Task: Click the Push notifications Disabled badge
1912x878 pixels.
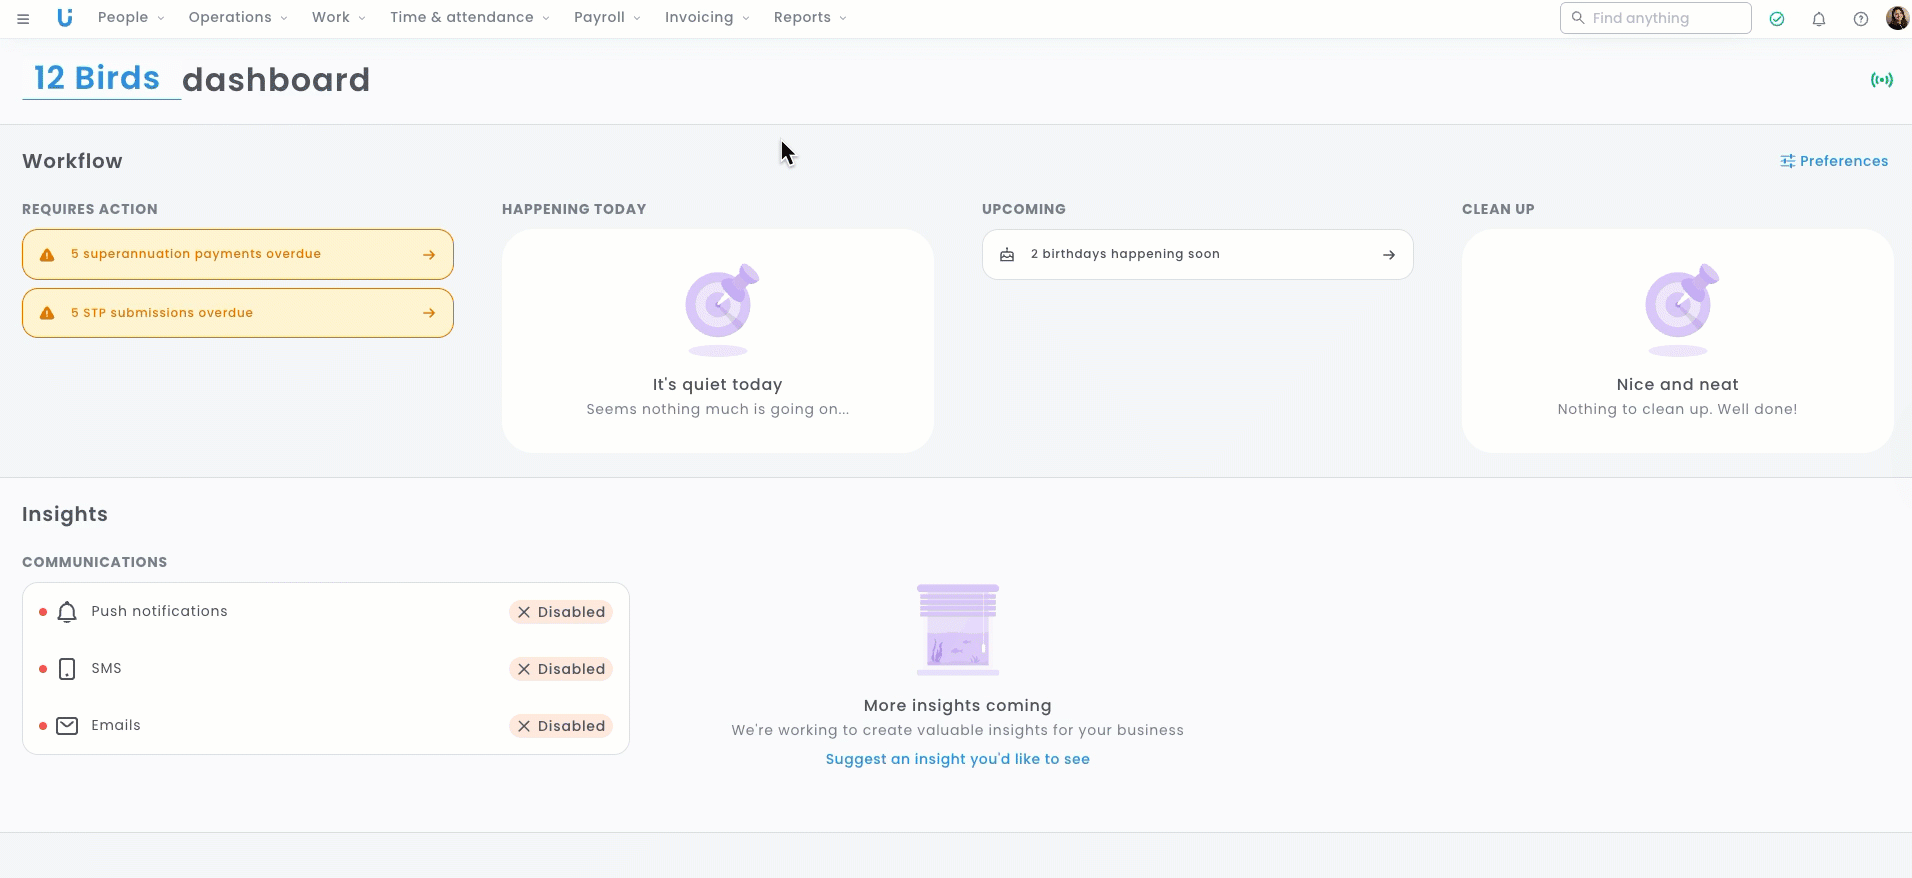Action: pos(561,612)
